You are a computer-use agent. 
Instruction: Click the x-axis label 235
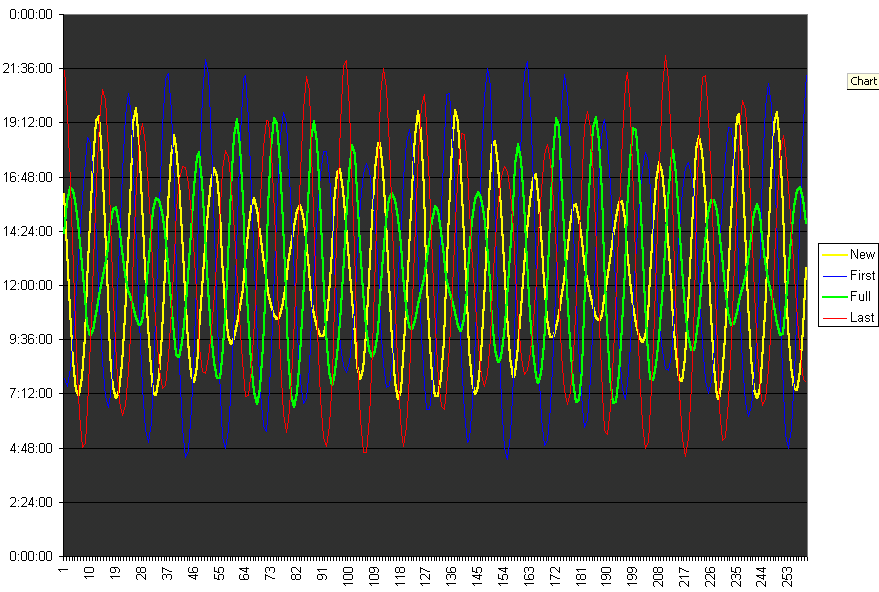736,576
